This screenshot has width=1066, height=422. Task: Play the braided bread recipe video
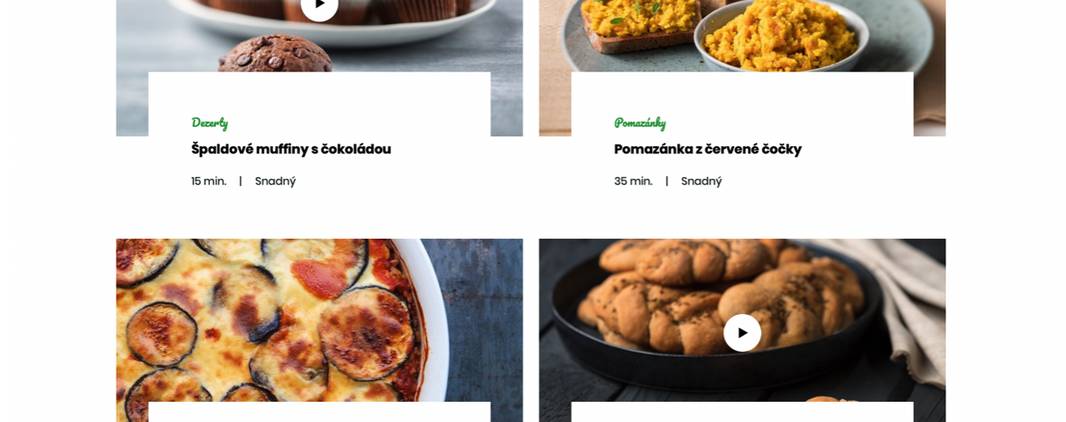tap(742, 333)
